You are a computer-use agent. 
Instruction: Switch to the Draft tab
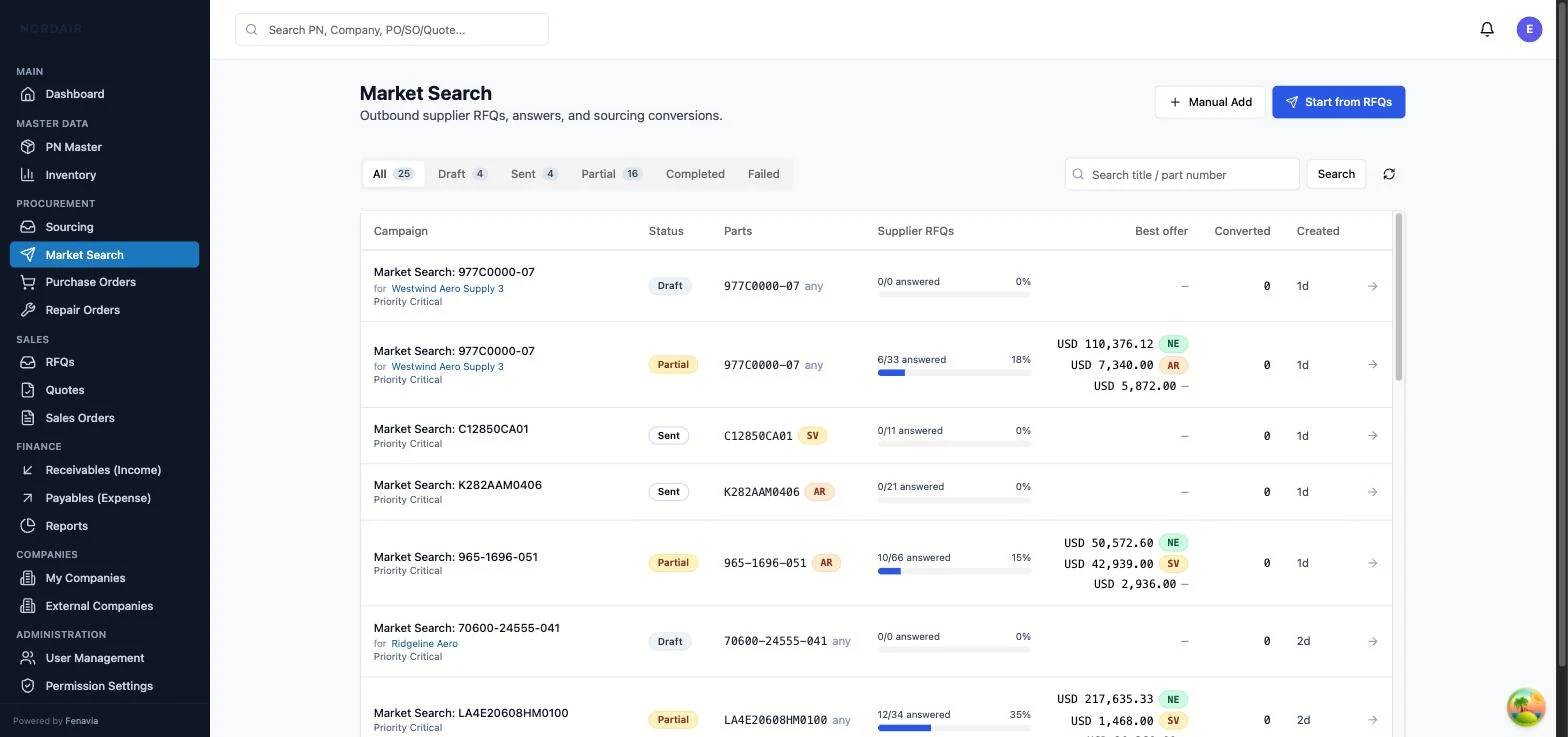click(462, 174)
